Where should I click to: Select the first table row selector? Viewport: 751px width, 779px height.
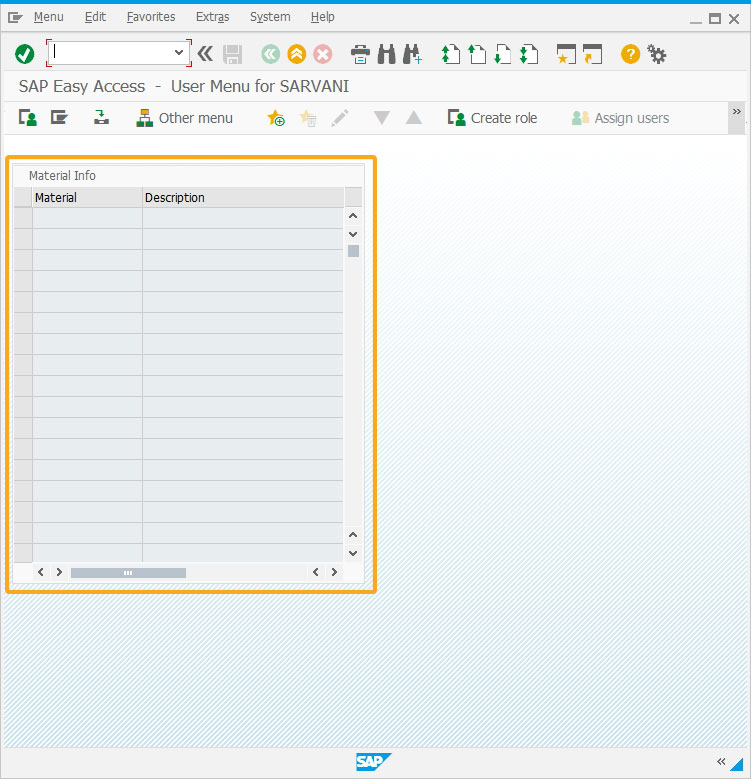point(23,218)
